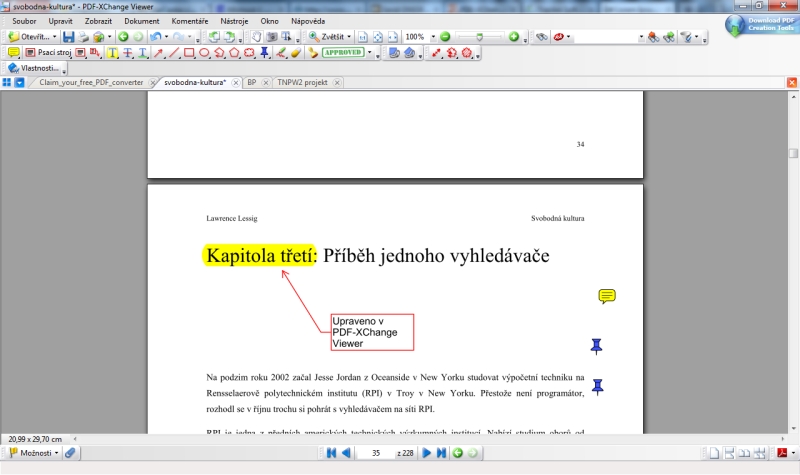Open the Upravit menu
Image resolution: width=800 pixels, height=475 pixels.
click(x=61, y=21)
